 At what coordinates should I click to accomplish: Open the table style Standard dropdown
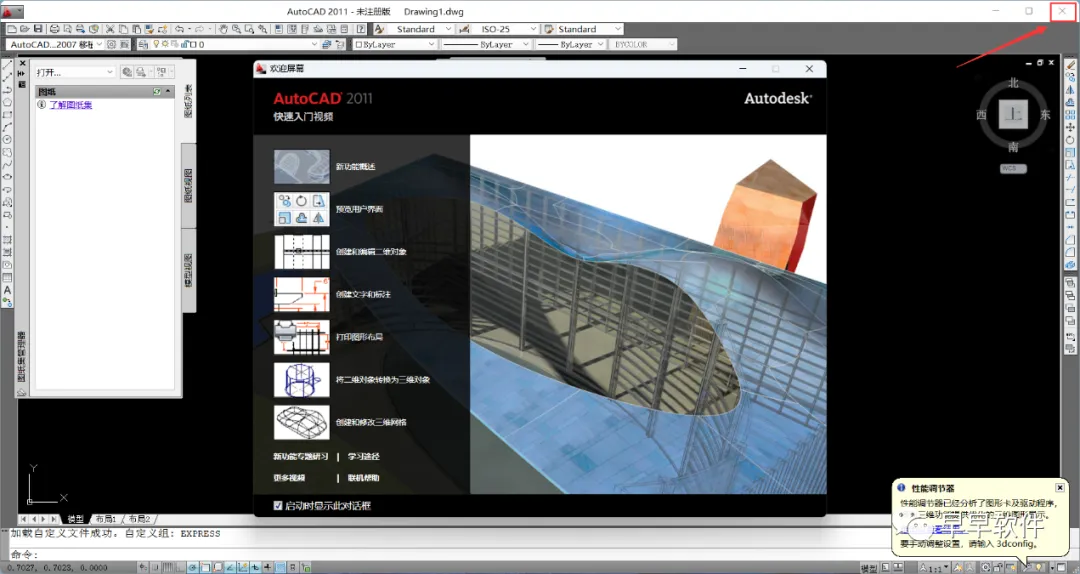(589, 29)
